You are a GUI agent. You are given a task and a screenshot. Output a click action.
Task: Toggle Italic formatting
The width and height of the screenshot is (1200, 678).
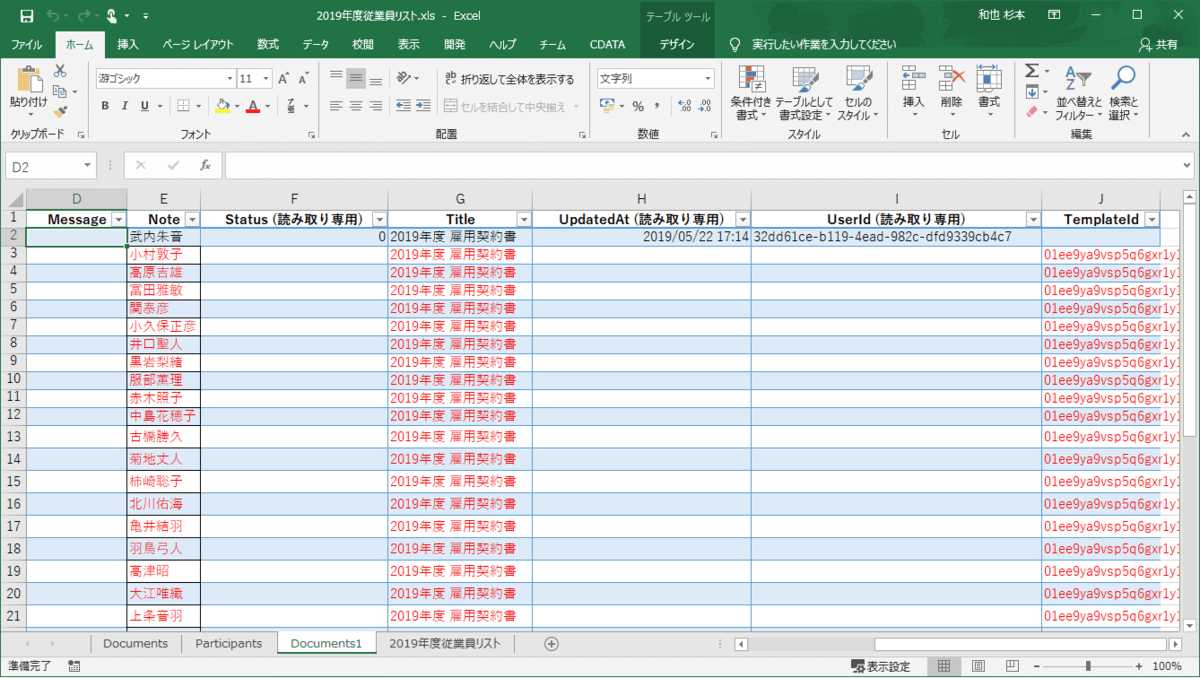click(x=125, y=106)
